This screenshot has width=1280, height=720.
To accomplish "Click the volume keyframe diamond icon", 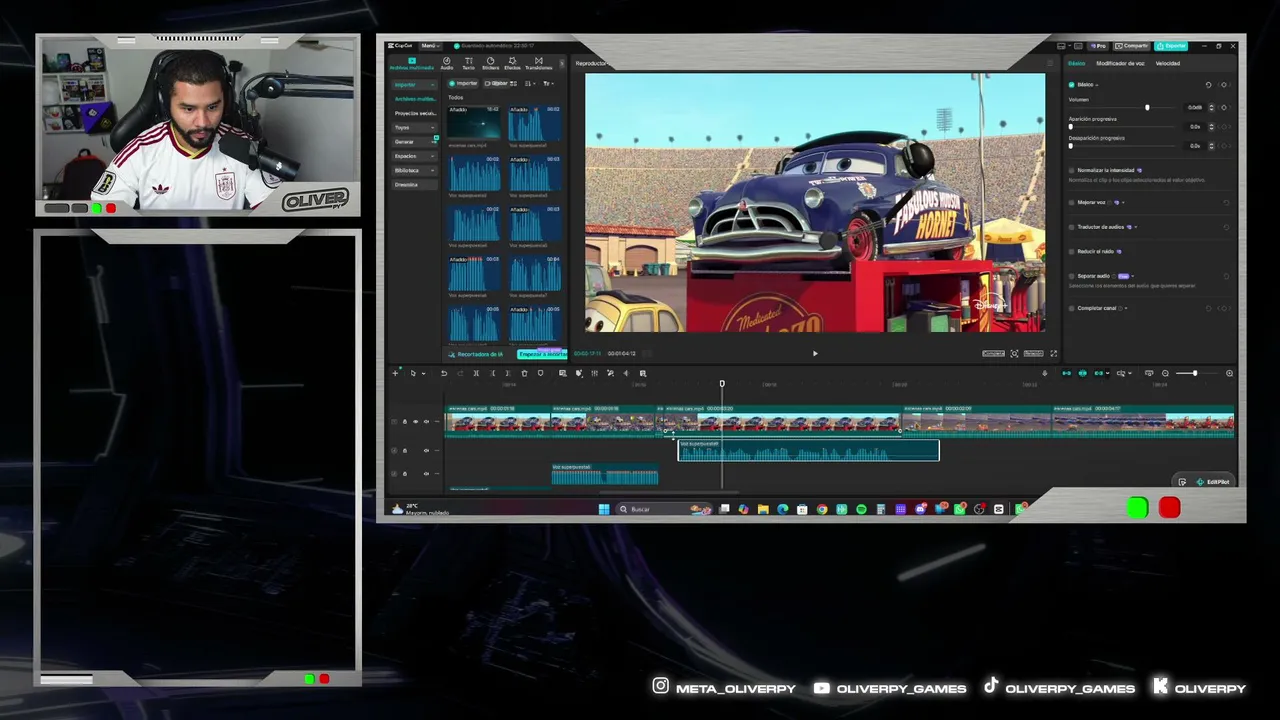I will tap(1224, 107).
